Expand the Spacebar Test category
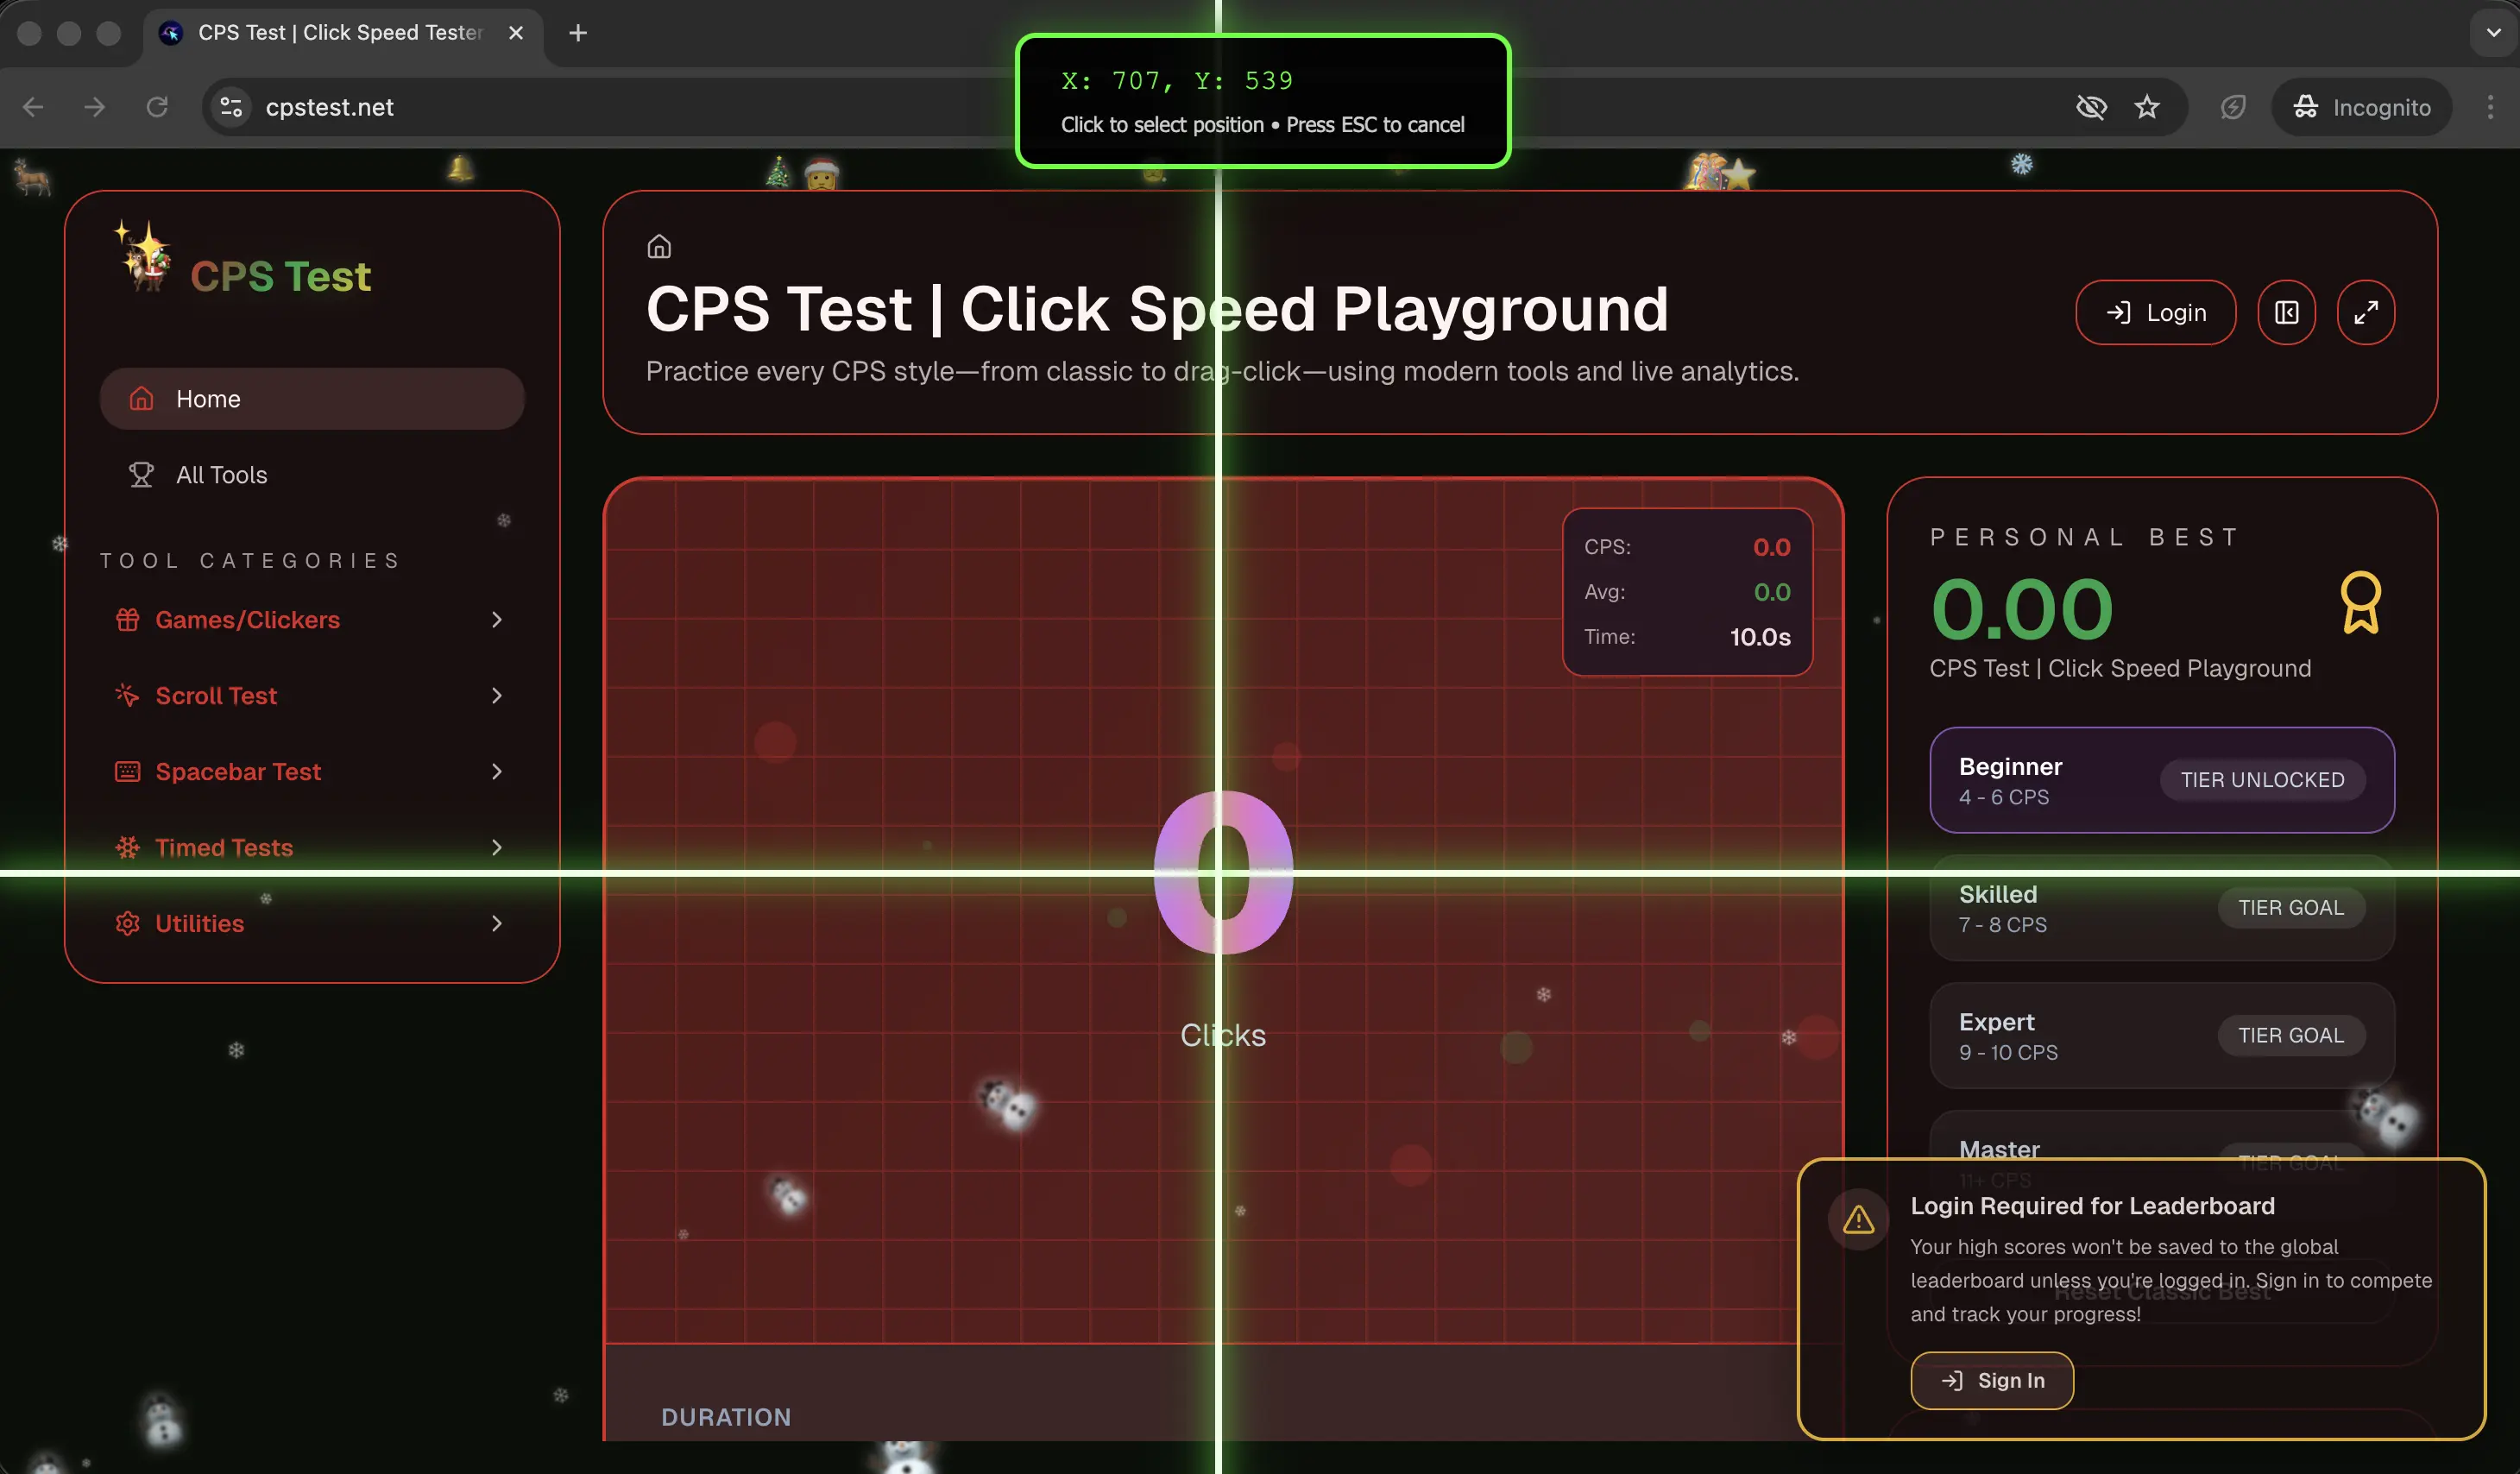Viewport: 2520px width, 1474px height. [x=496, y=772]
